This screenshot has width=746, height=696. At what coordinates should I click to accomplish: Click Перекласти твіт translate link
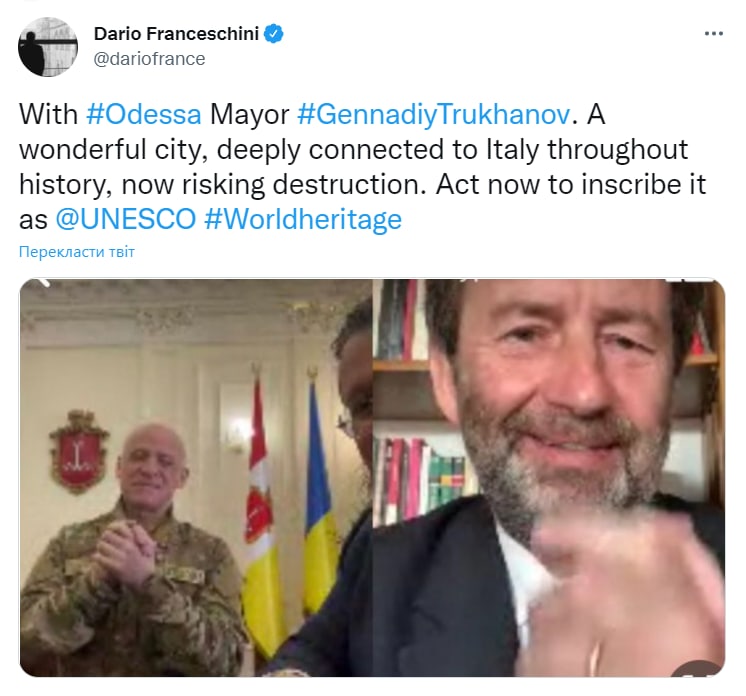(x=77, y=251)
